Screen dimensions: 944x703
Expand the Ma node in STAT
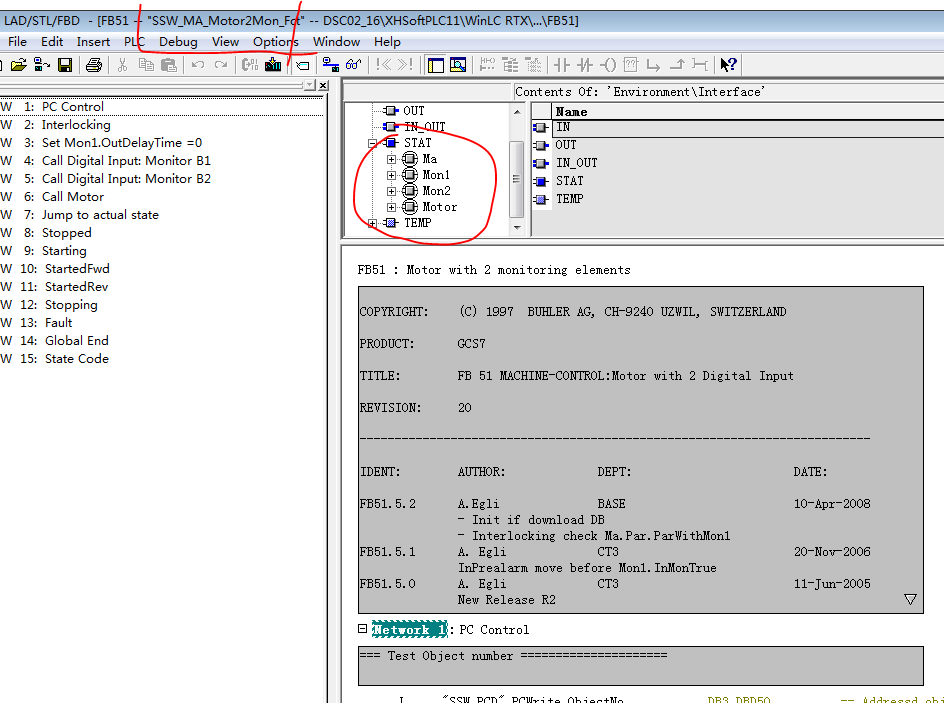(x=391, y=159)
